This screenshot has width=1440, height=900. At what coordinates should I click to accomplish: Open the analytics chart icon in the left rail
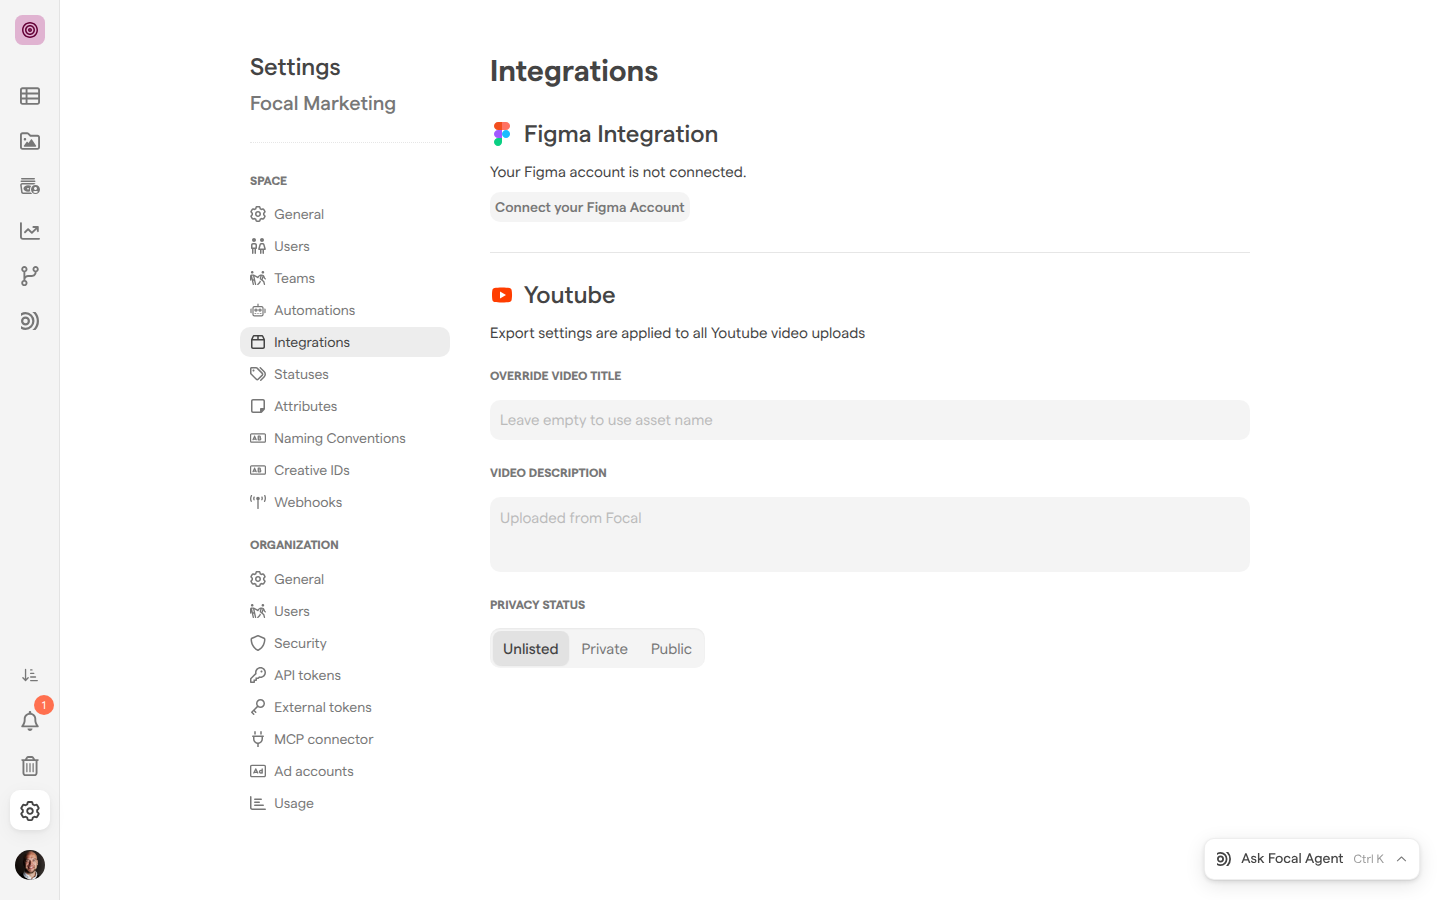point(30,231)
